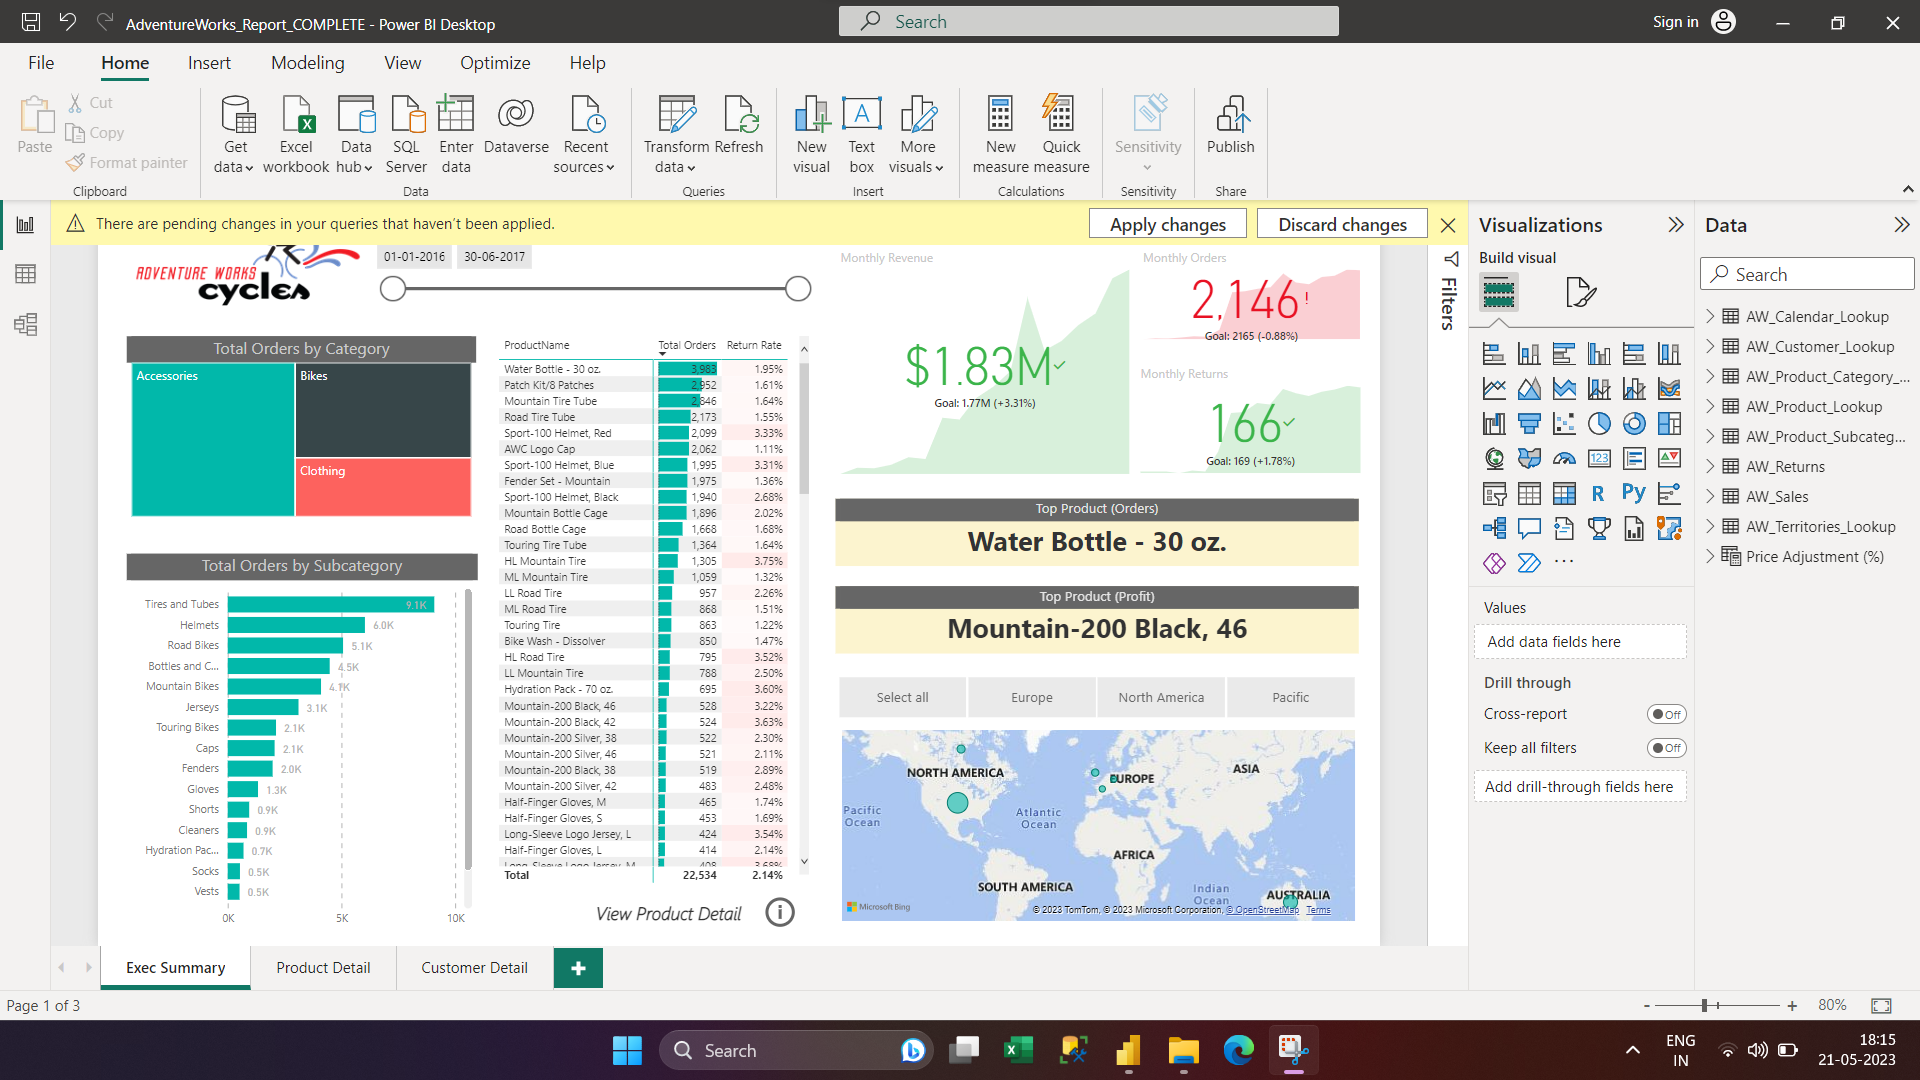Select the Donut chart visual icon

(1634, 424)
